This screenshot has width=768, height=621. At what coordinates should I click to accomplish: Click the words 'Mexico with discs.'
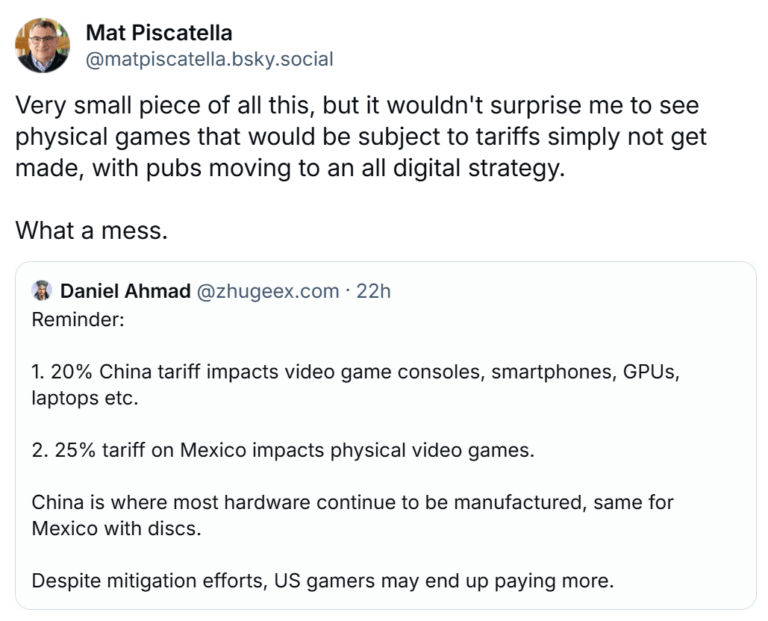point(116,528)
